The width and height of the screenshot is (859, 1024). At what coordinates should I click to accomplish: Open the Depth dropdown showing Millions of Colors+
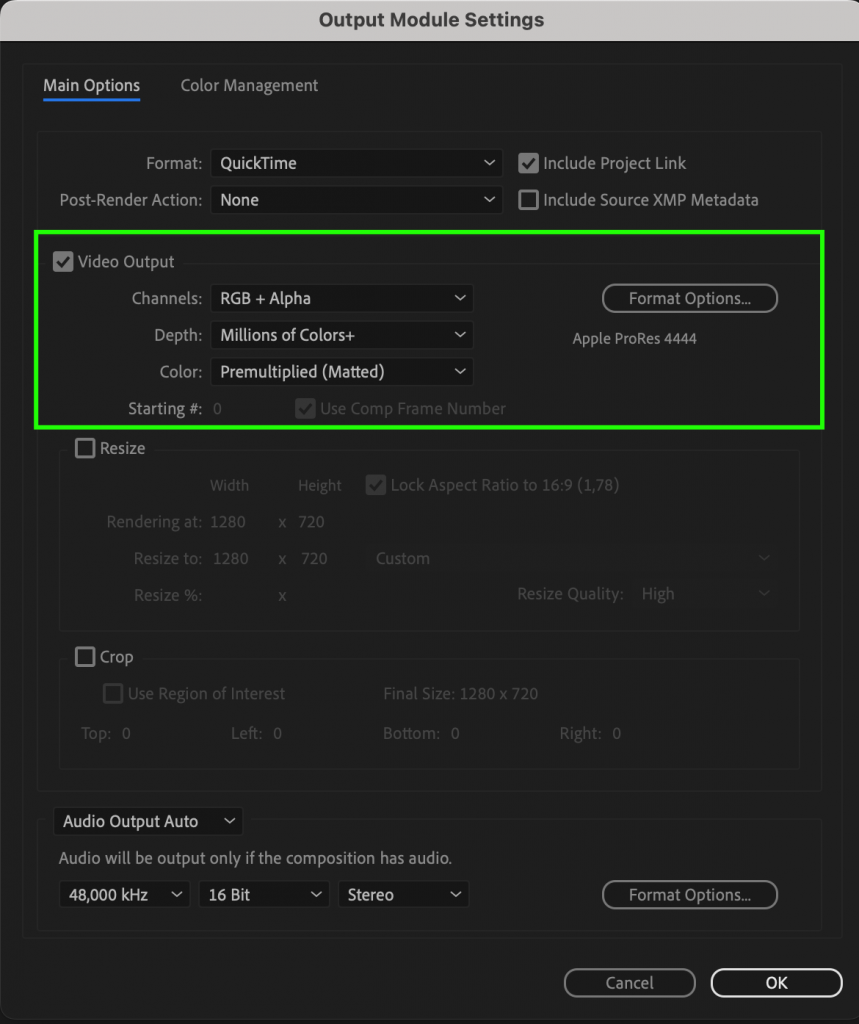[342, 334]
